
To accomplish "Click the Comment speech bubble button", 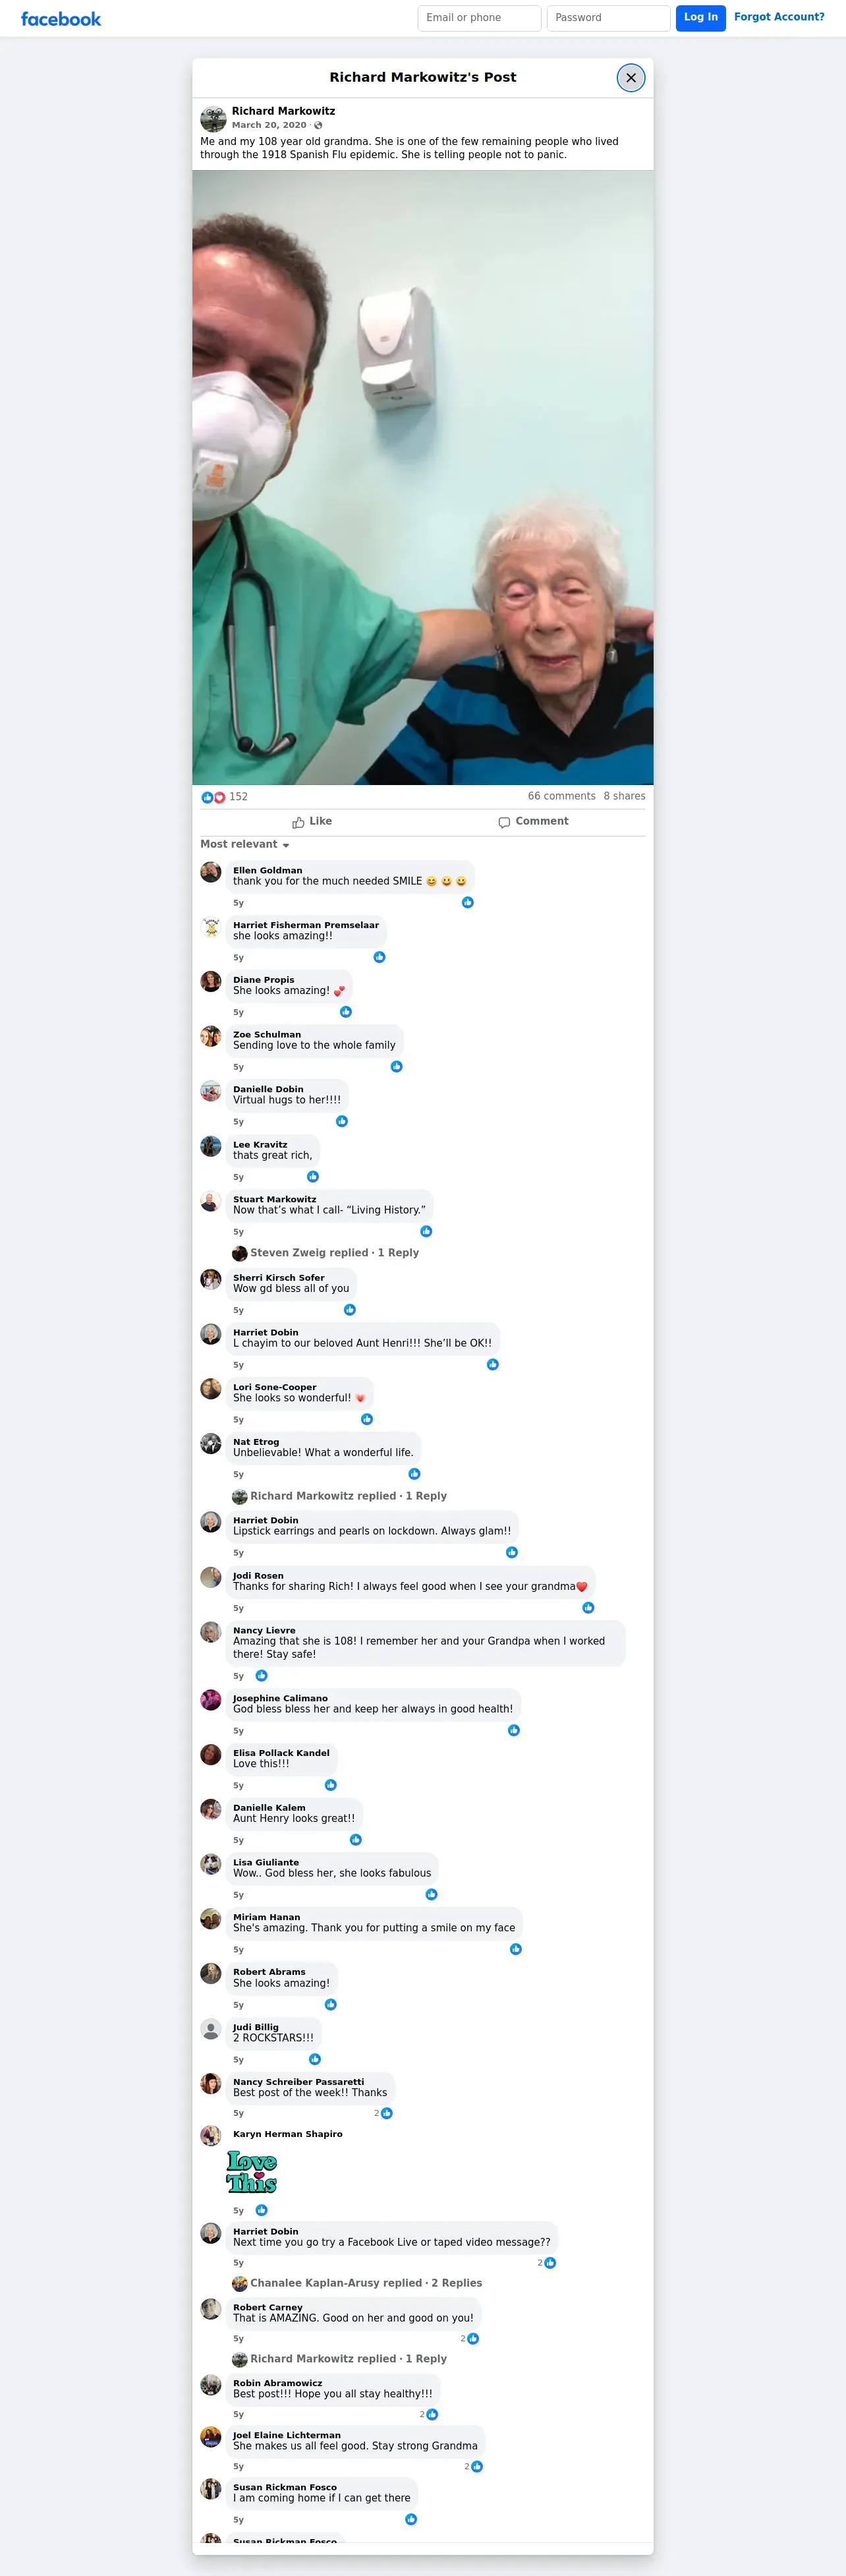I will coord(533,822).
